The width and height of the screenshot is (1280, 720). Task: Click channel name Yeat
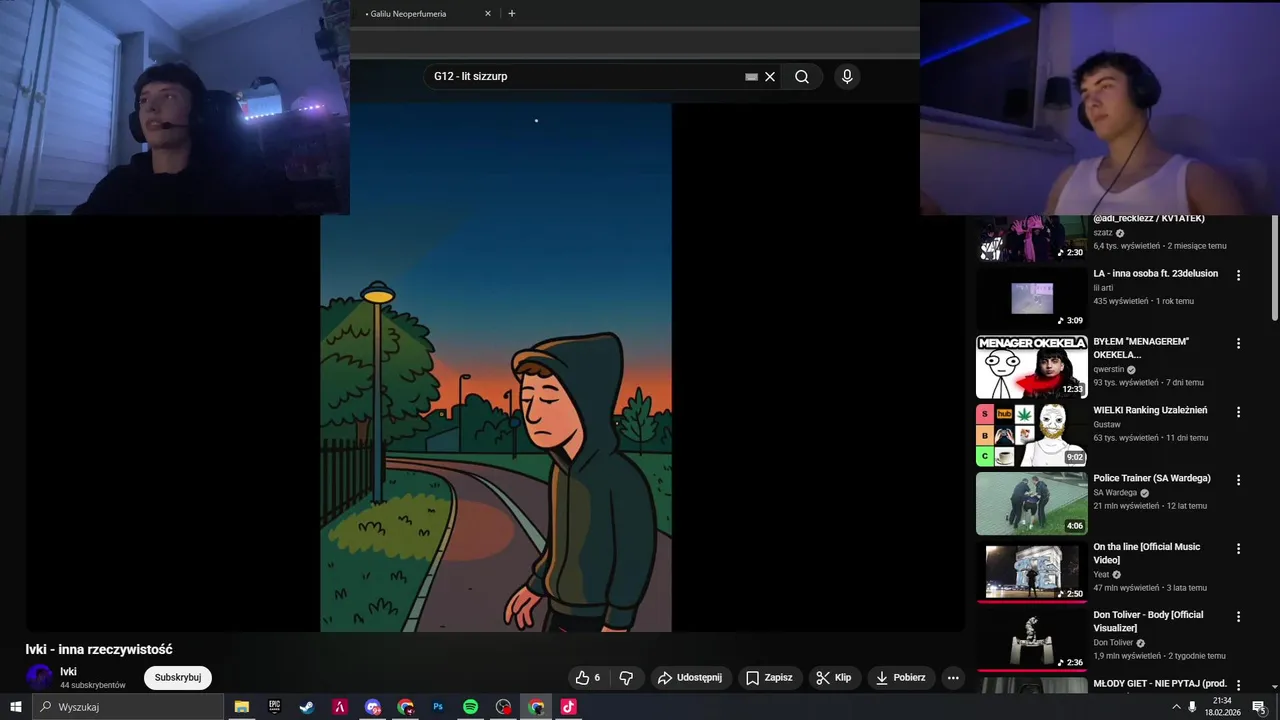[x=1101, y=575]
